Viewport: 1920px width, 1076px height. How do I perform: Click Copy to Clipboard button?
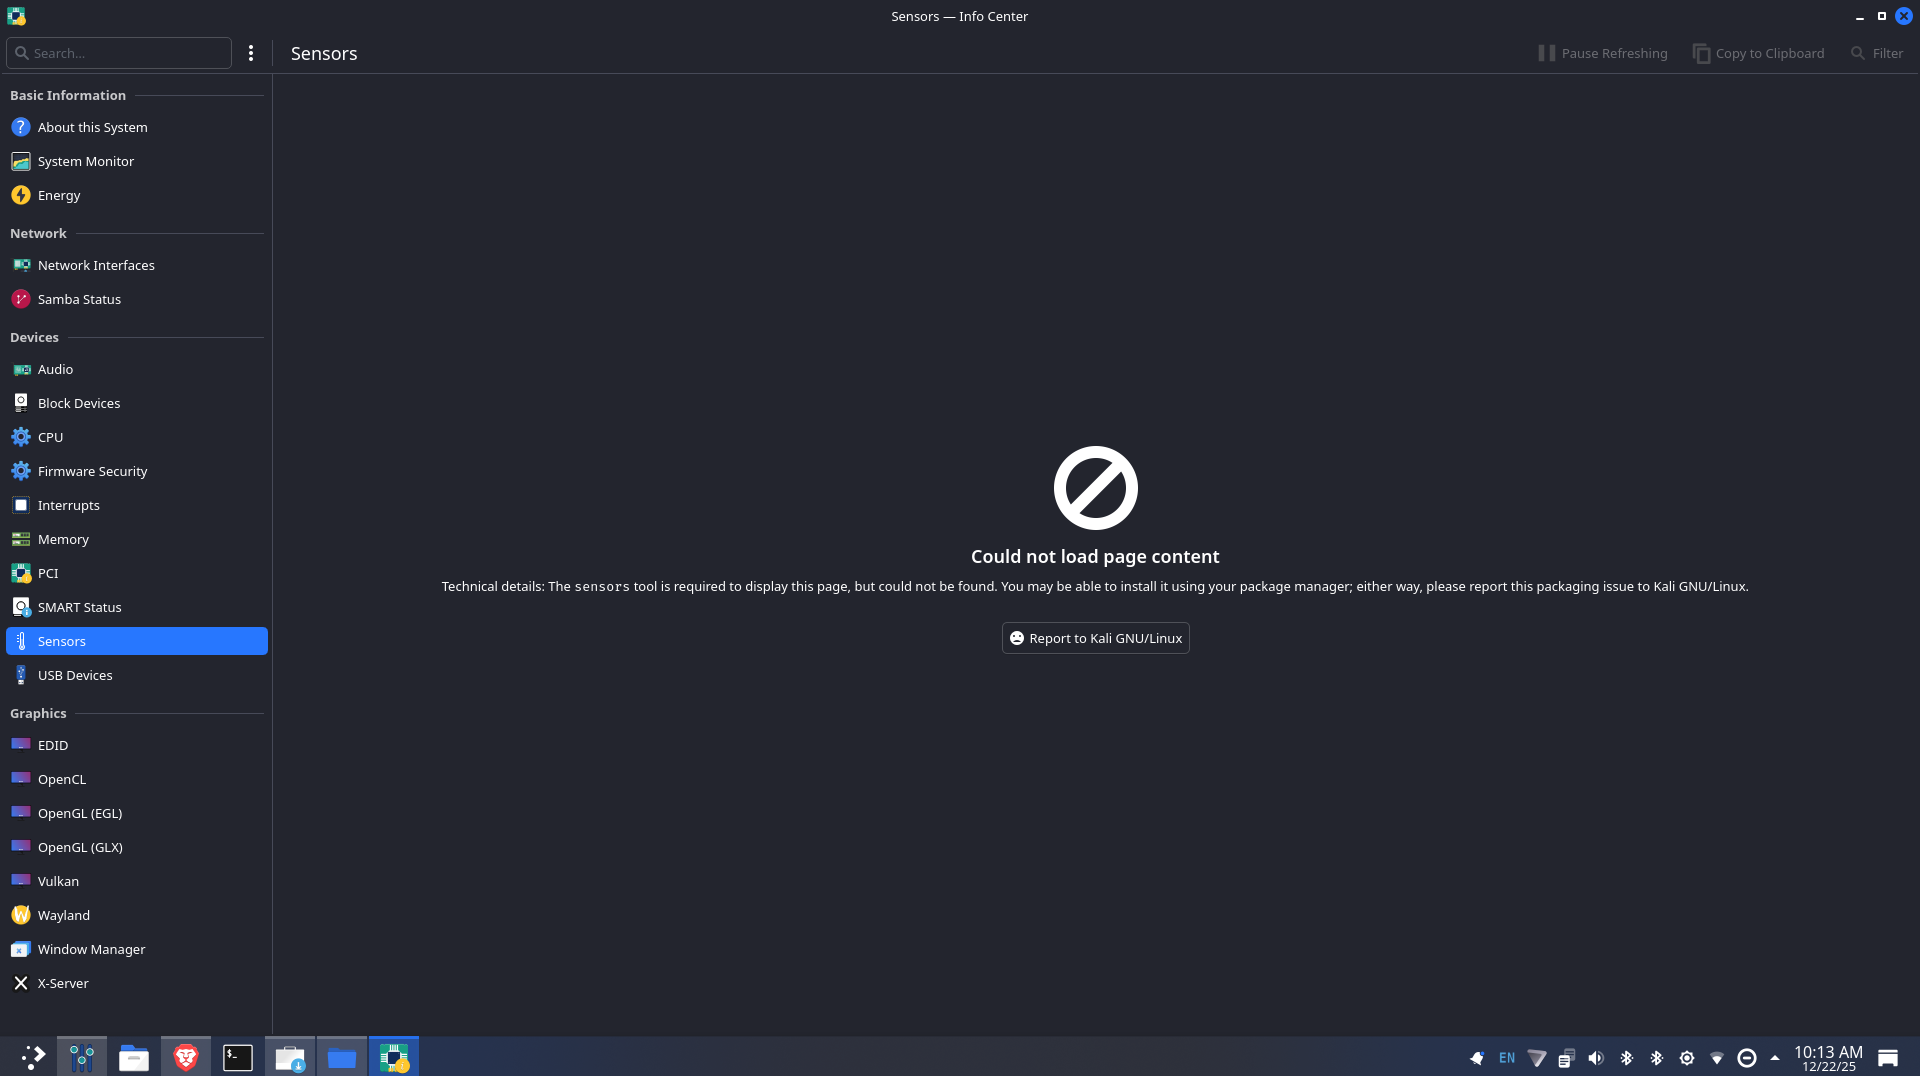point(1758,53)
